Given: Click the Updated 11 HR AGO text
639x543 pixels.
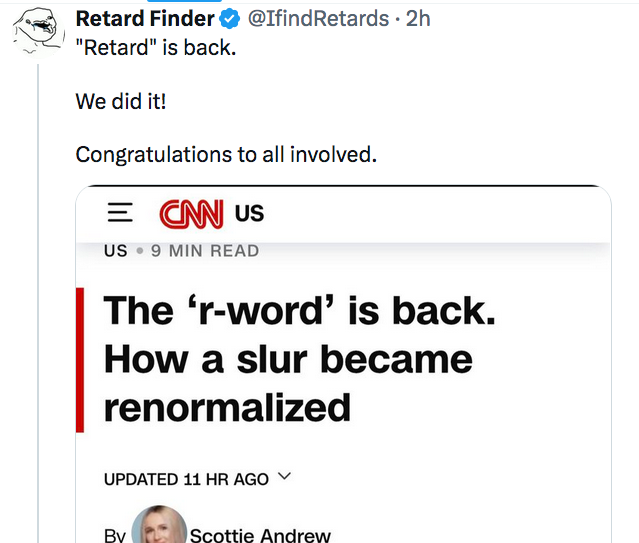Looking at the screenshot, I should coord(186,479).
